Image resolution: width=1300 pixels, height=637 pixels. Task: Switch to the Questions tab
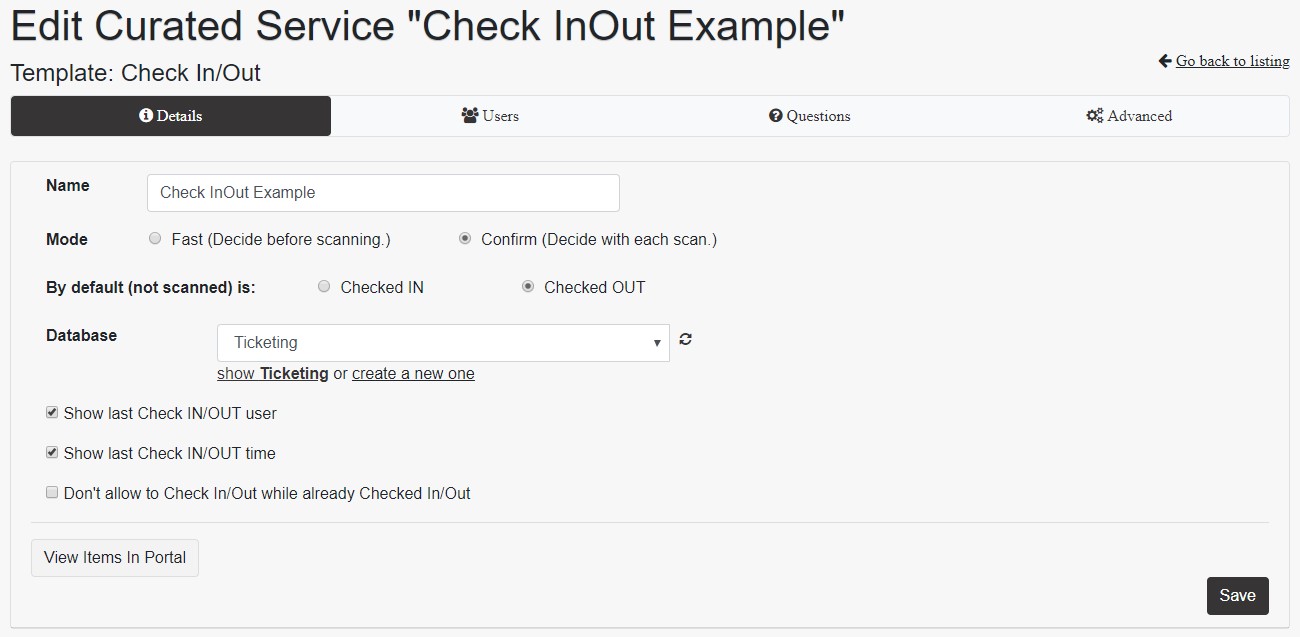810,116
